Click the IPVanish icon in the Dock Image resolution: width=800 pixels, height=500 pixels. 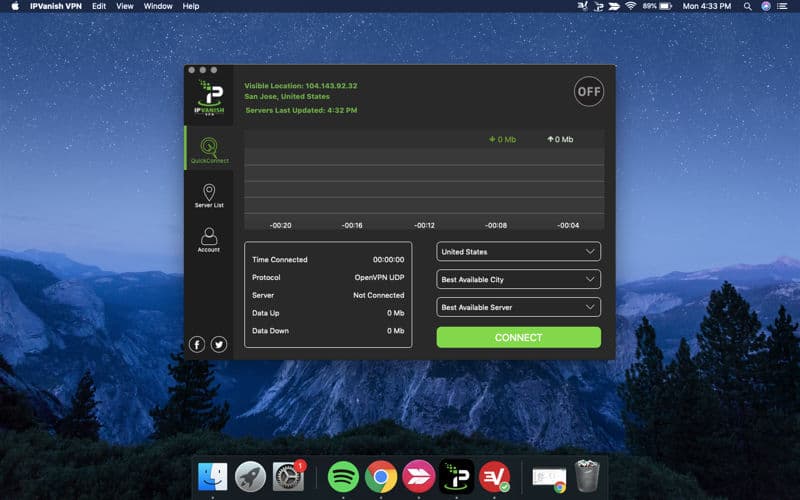tap(456, 477)
